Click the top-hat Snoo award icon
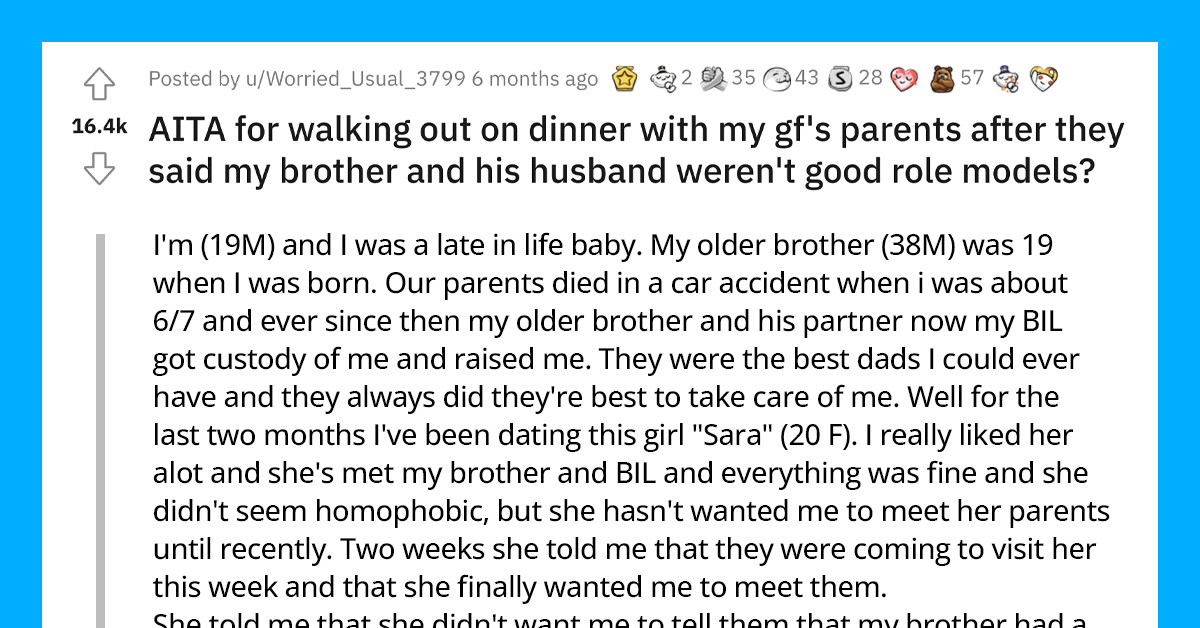1200x628 pixels. coord(1004,78)
